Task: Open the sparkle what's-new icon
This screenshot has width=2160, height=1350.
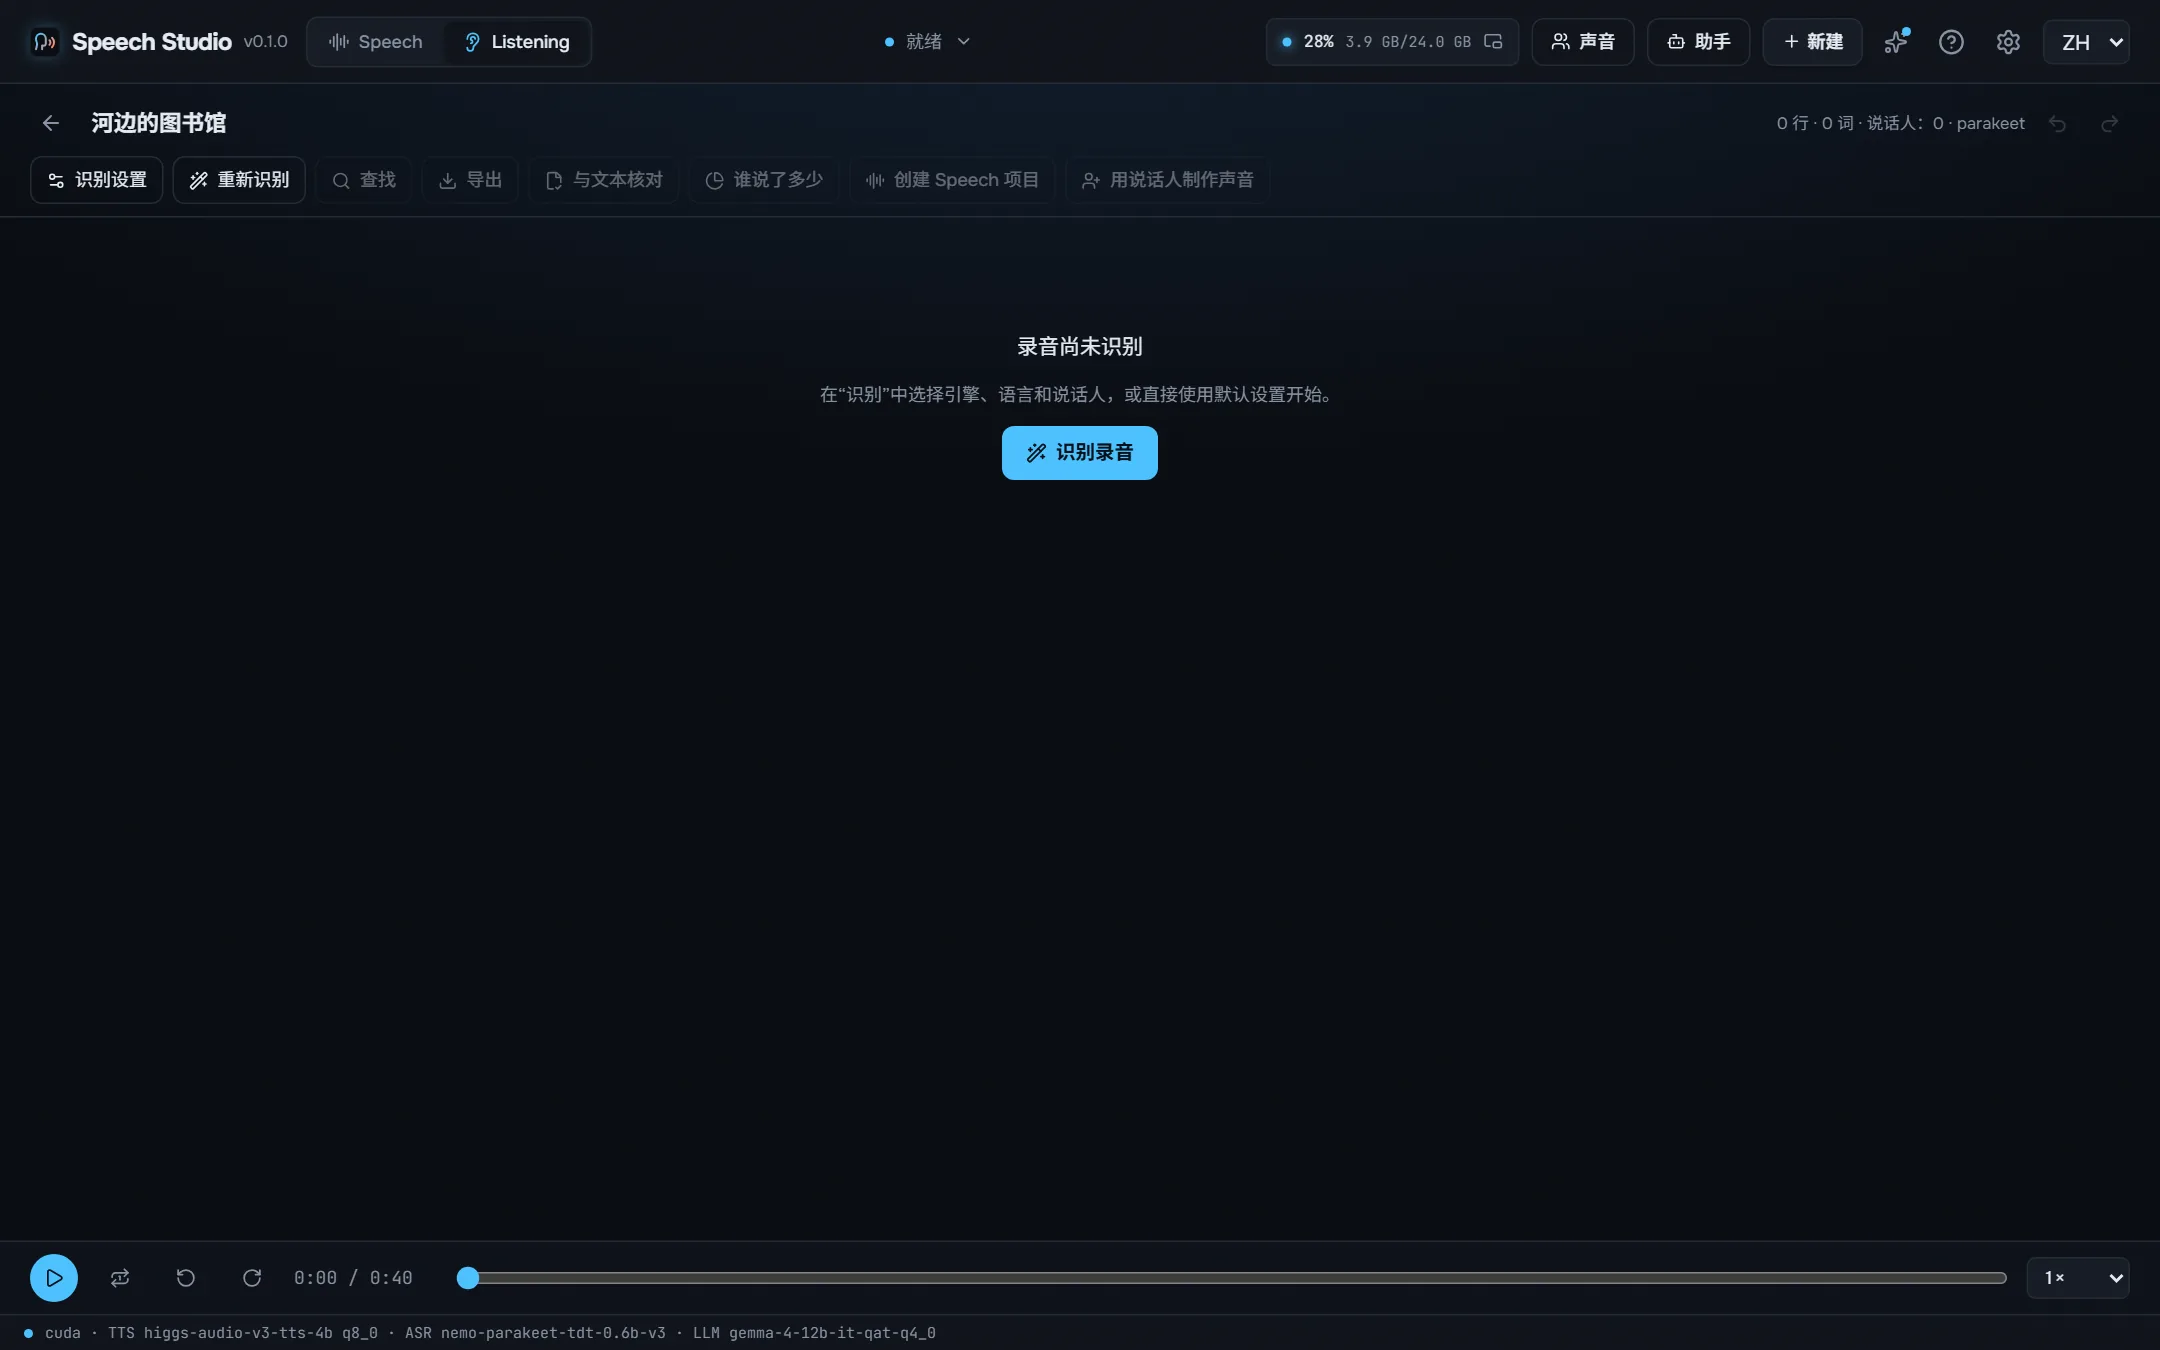Action: click(1896, 42)
